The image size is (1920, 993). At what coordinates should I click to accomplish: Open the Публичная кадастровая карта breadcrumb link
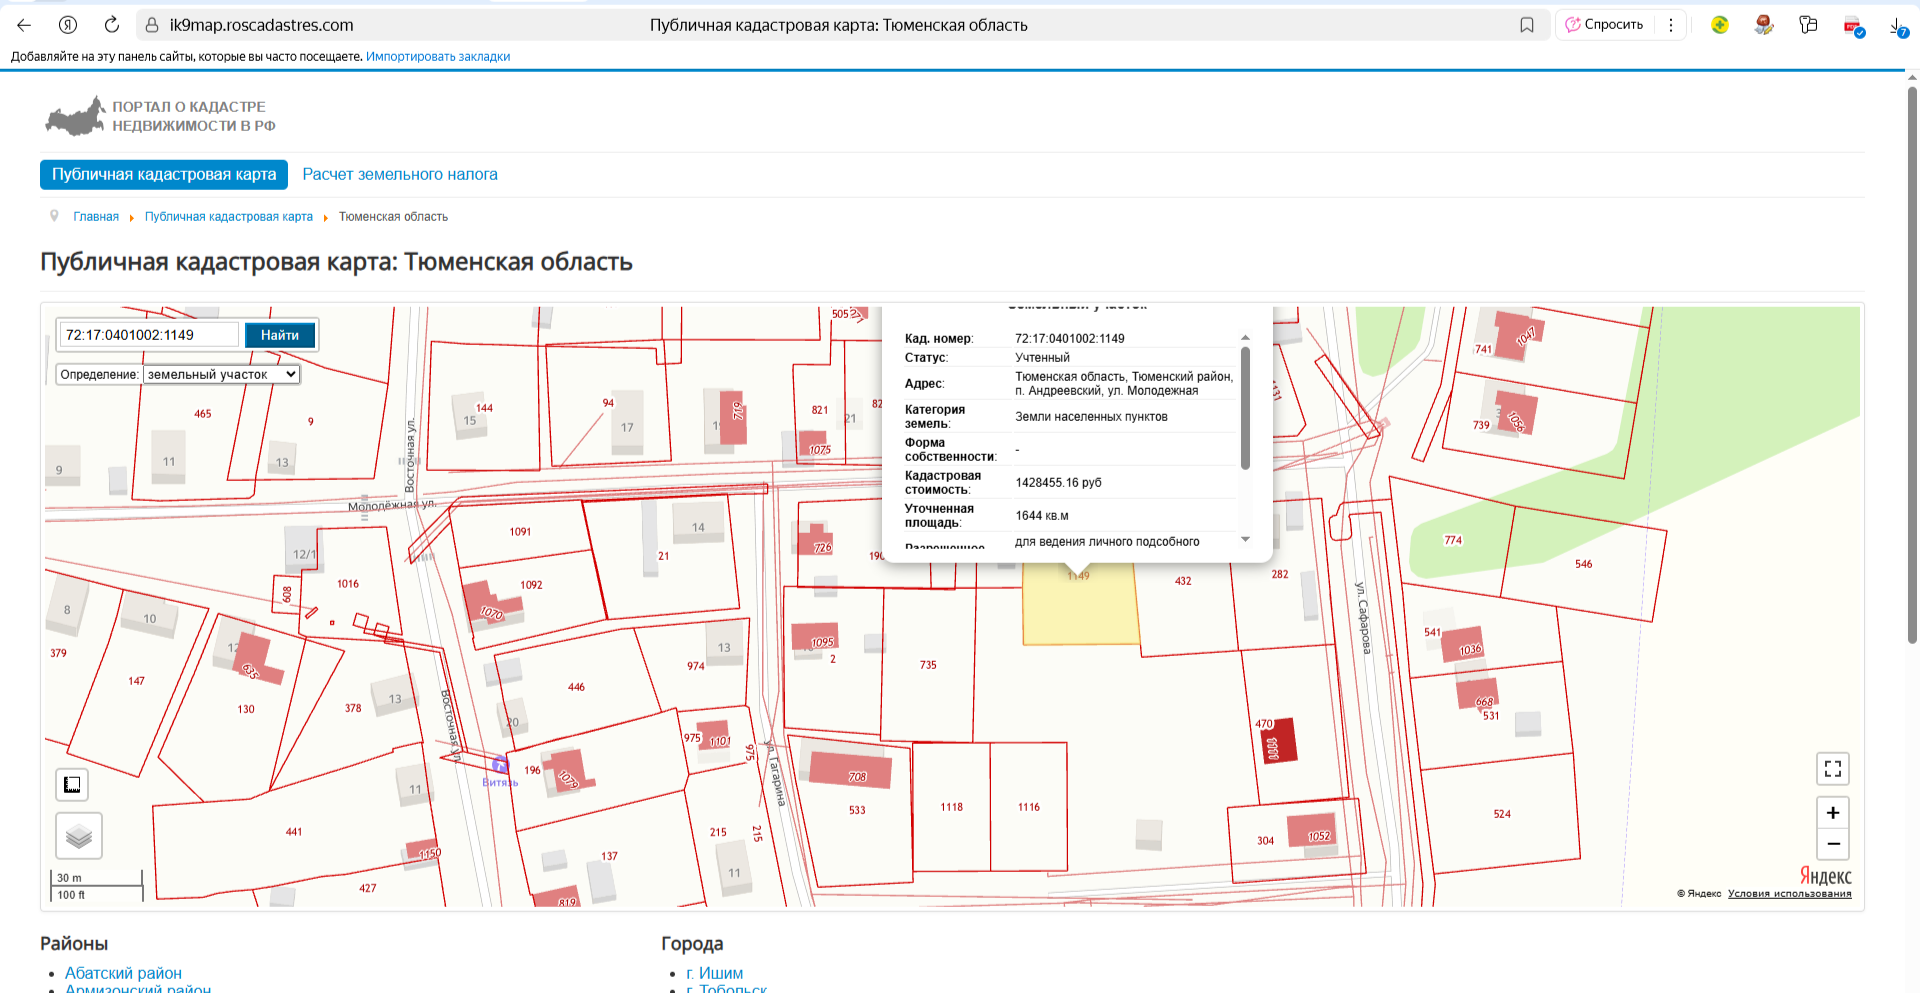coord(229,217)
